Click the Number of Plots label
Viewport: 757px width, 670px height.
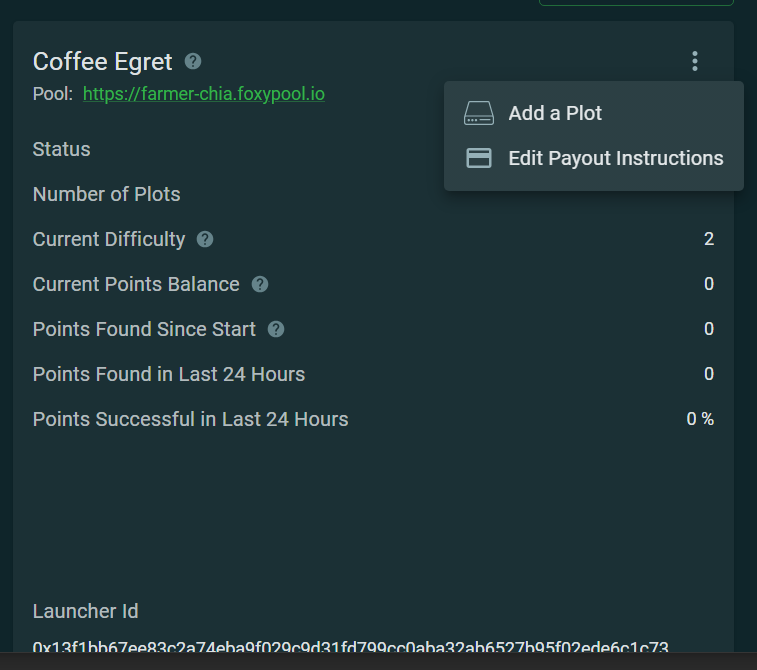107,194
